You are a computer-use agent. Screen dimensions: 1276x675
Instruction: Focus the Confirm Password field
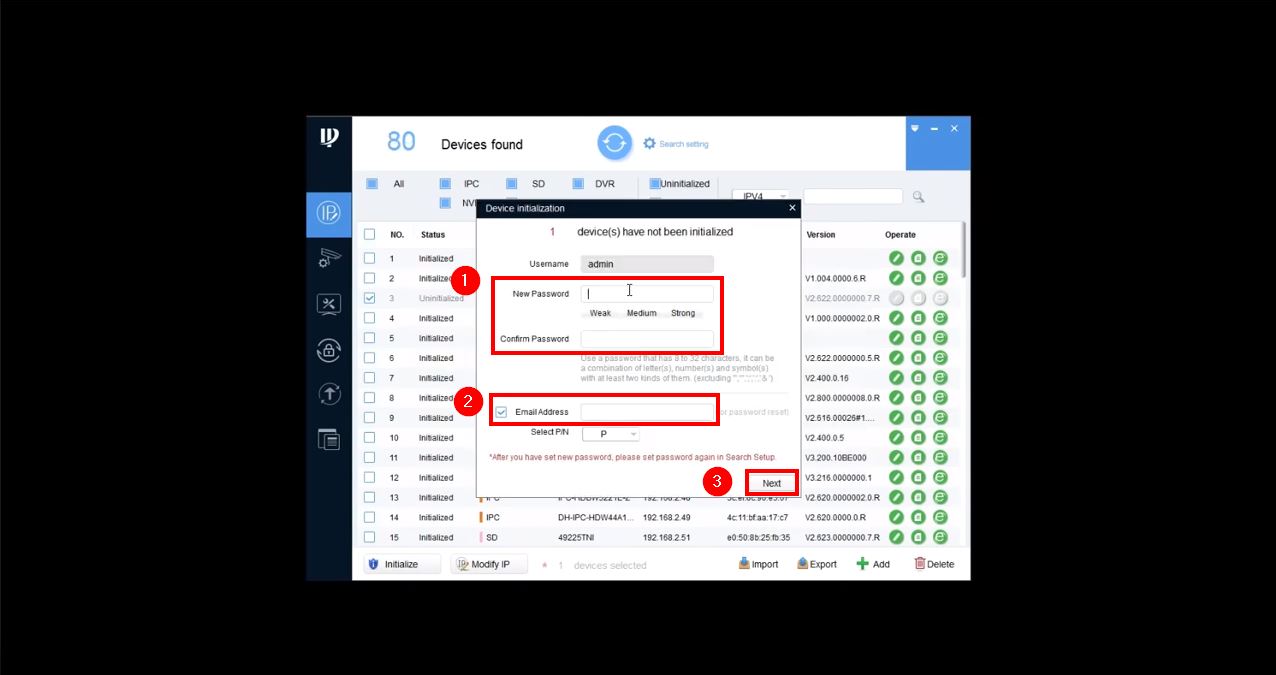click(647, 339)
